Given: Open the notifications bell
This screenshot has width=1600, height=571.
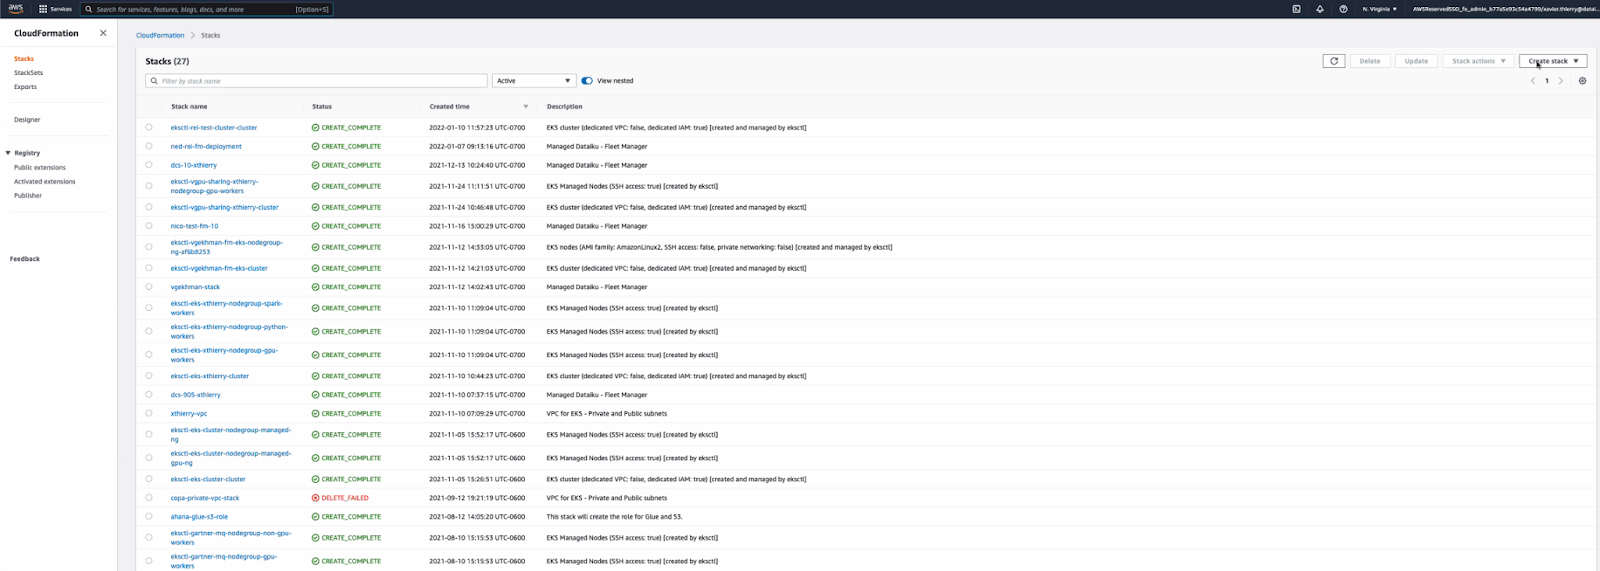Looking at the screenshot, I should pos(1319,9).
